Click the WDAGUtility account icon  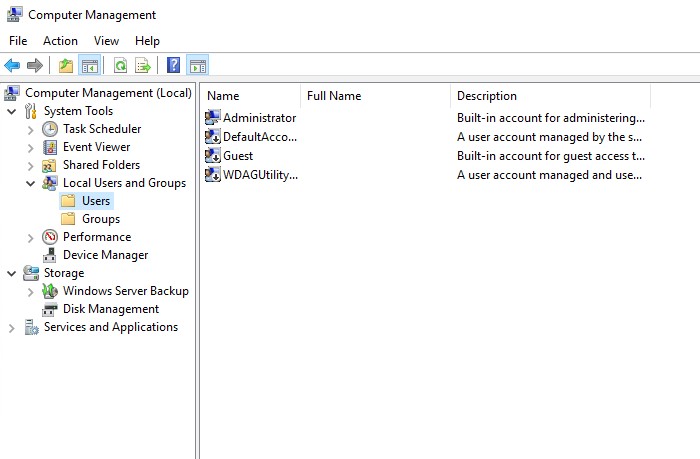click(212, 175)
